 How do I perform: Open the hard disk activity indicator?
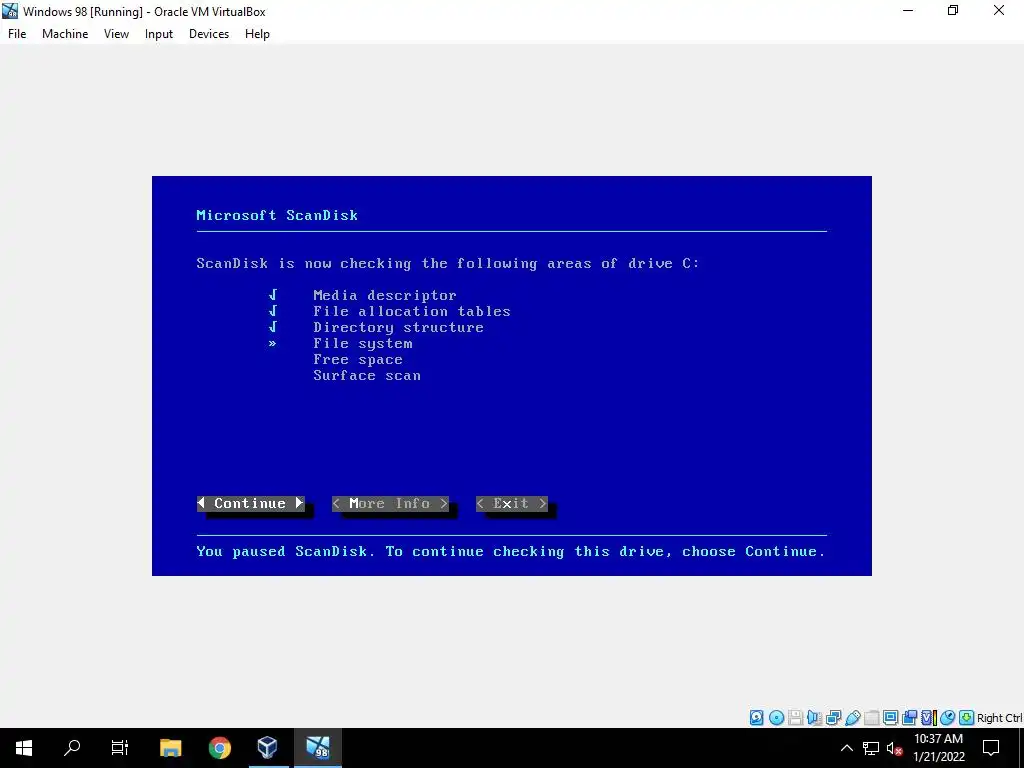[x=756, y=718]
